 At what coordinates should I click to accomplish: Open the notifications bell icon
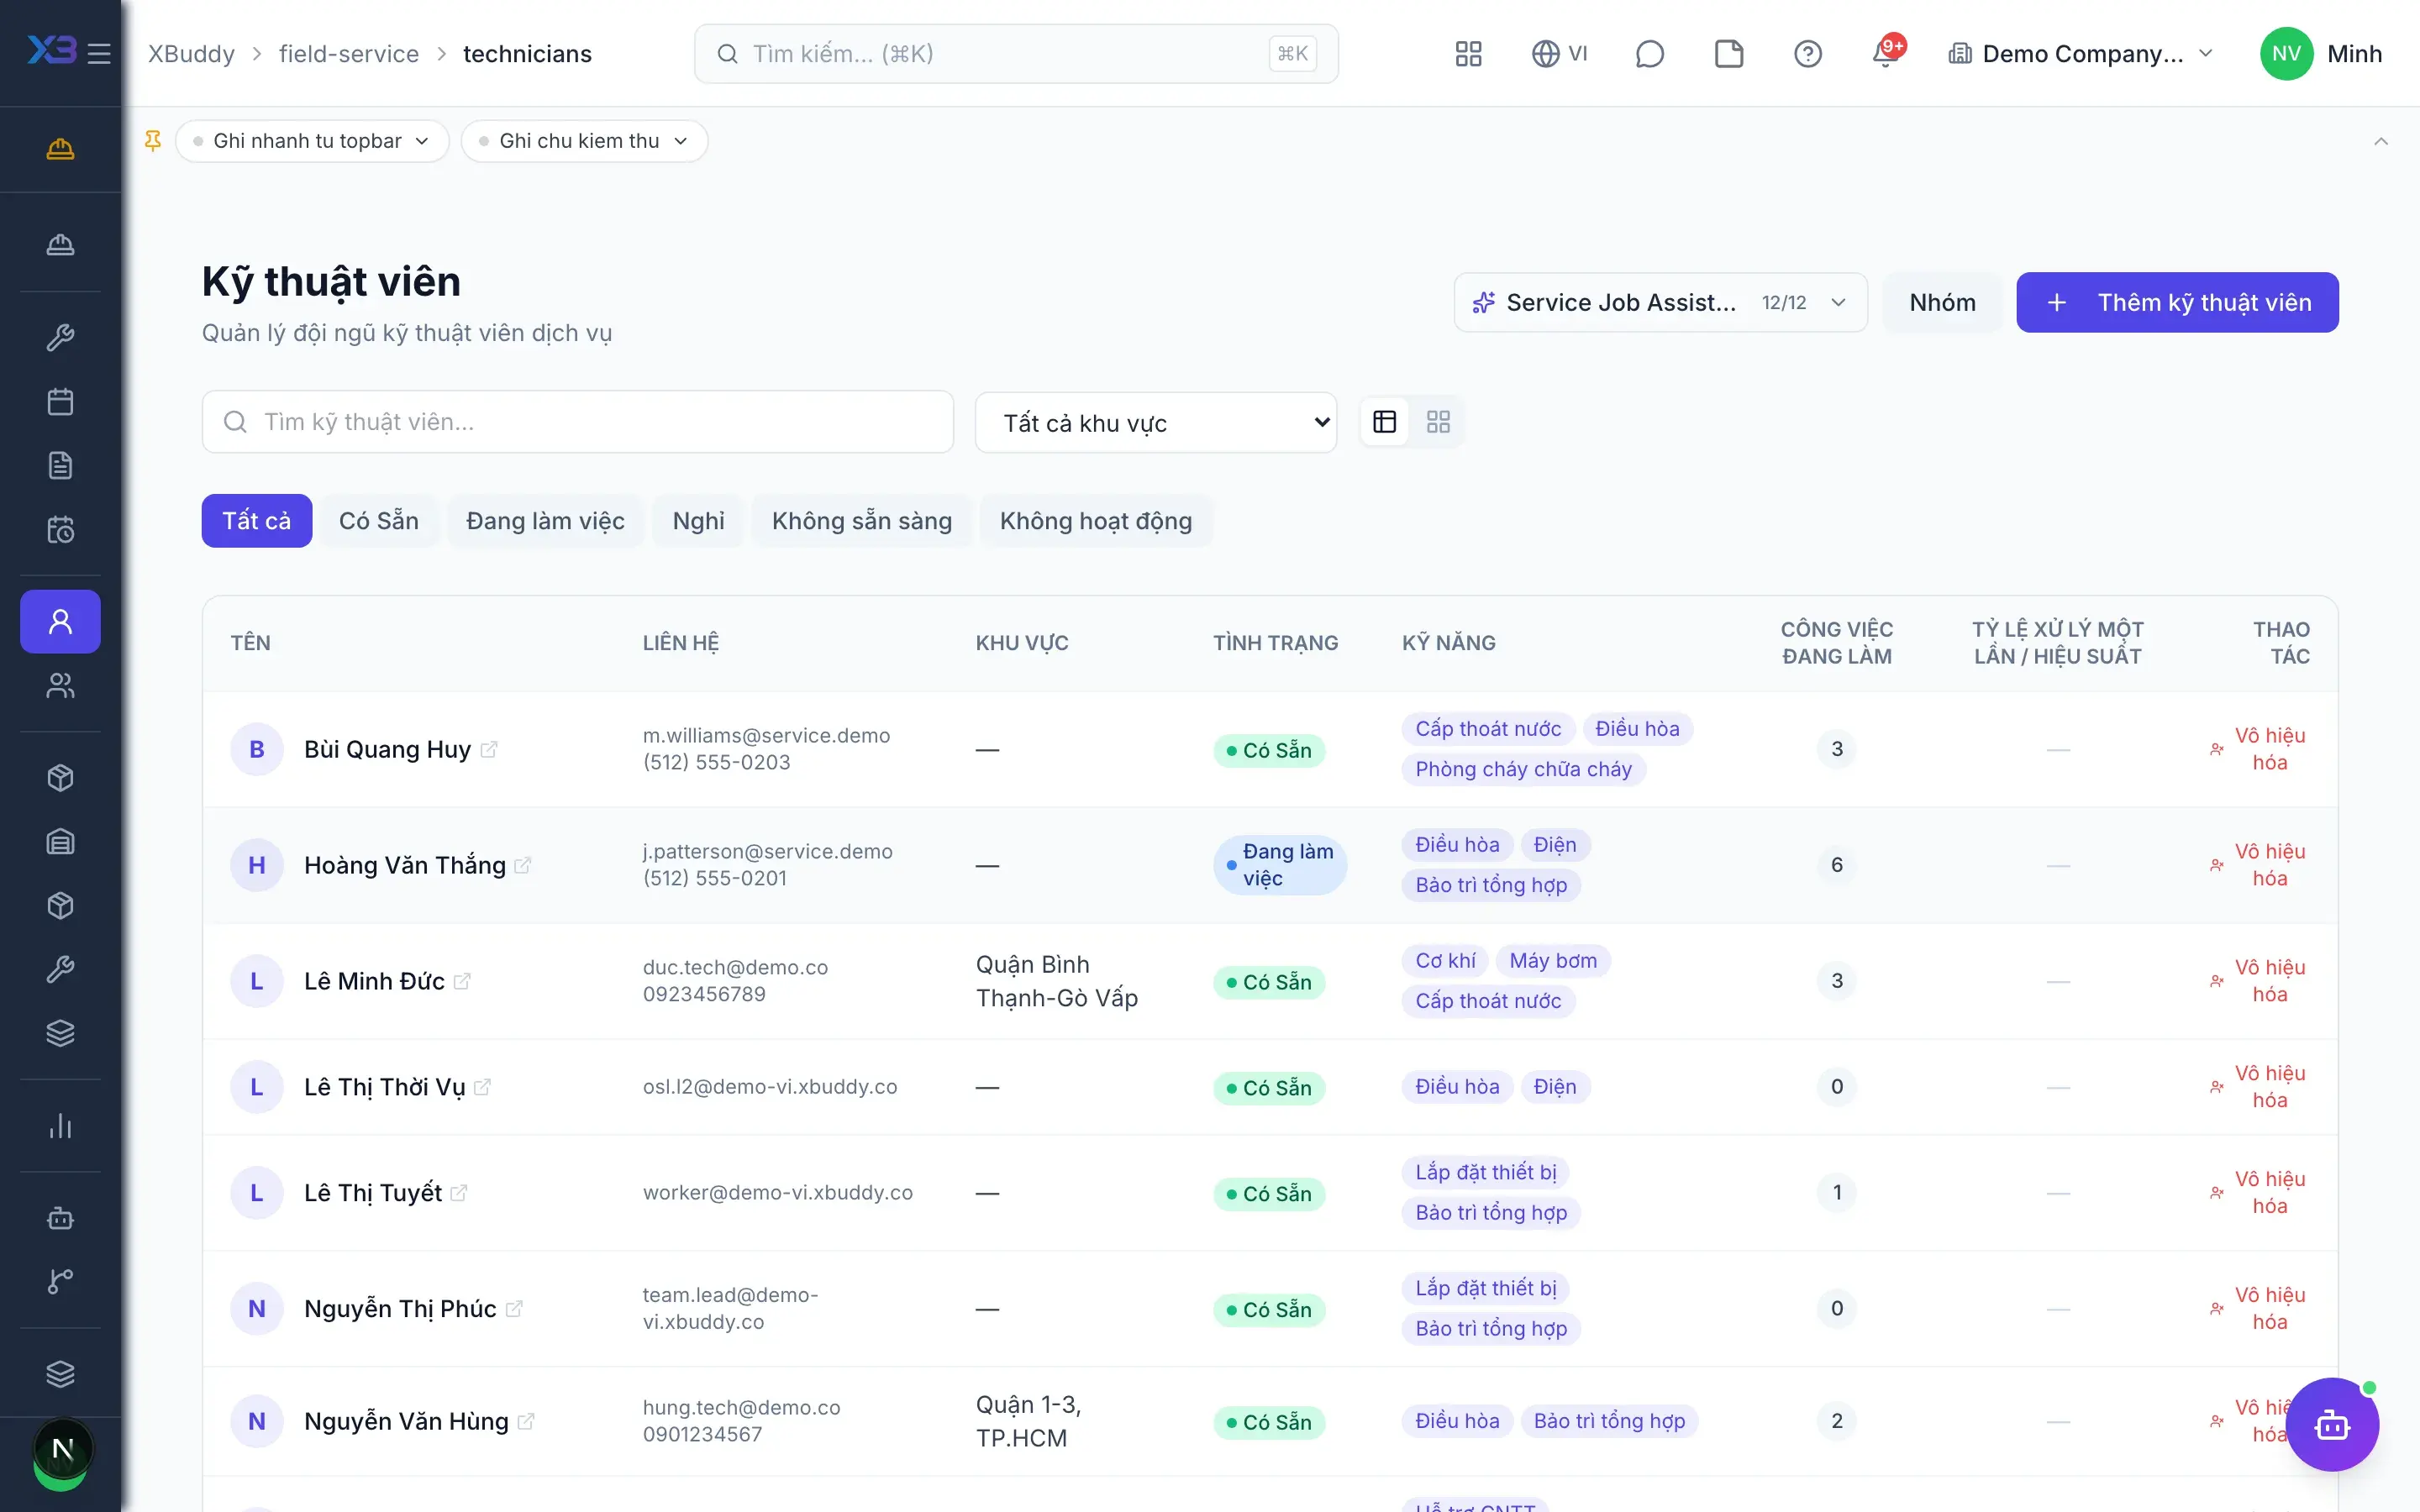1886,53
